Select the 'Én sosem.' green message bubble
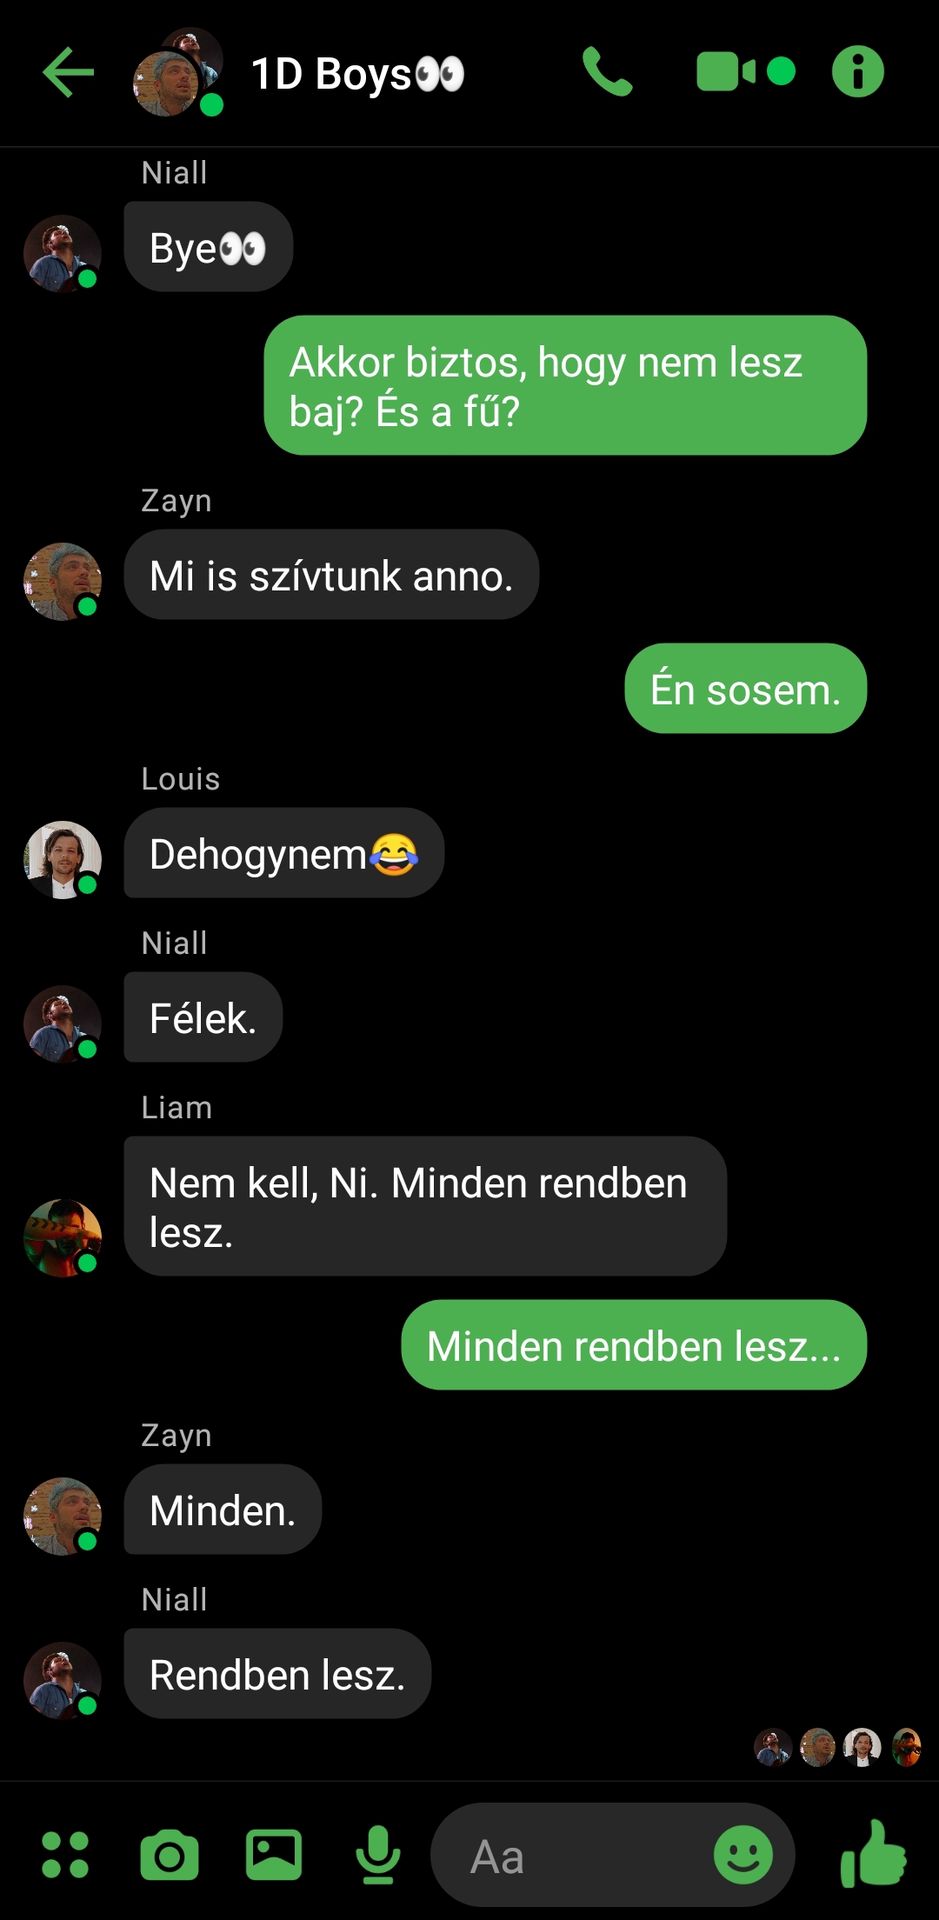Screen dimensions: 939x1920 (x=746, y=689)
